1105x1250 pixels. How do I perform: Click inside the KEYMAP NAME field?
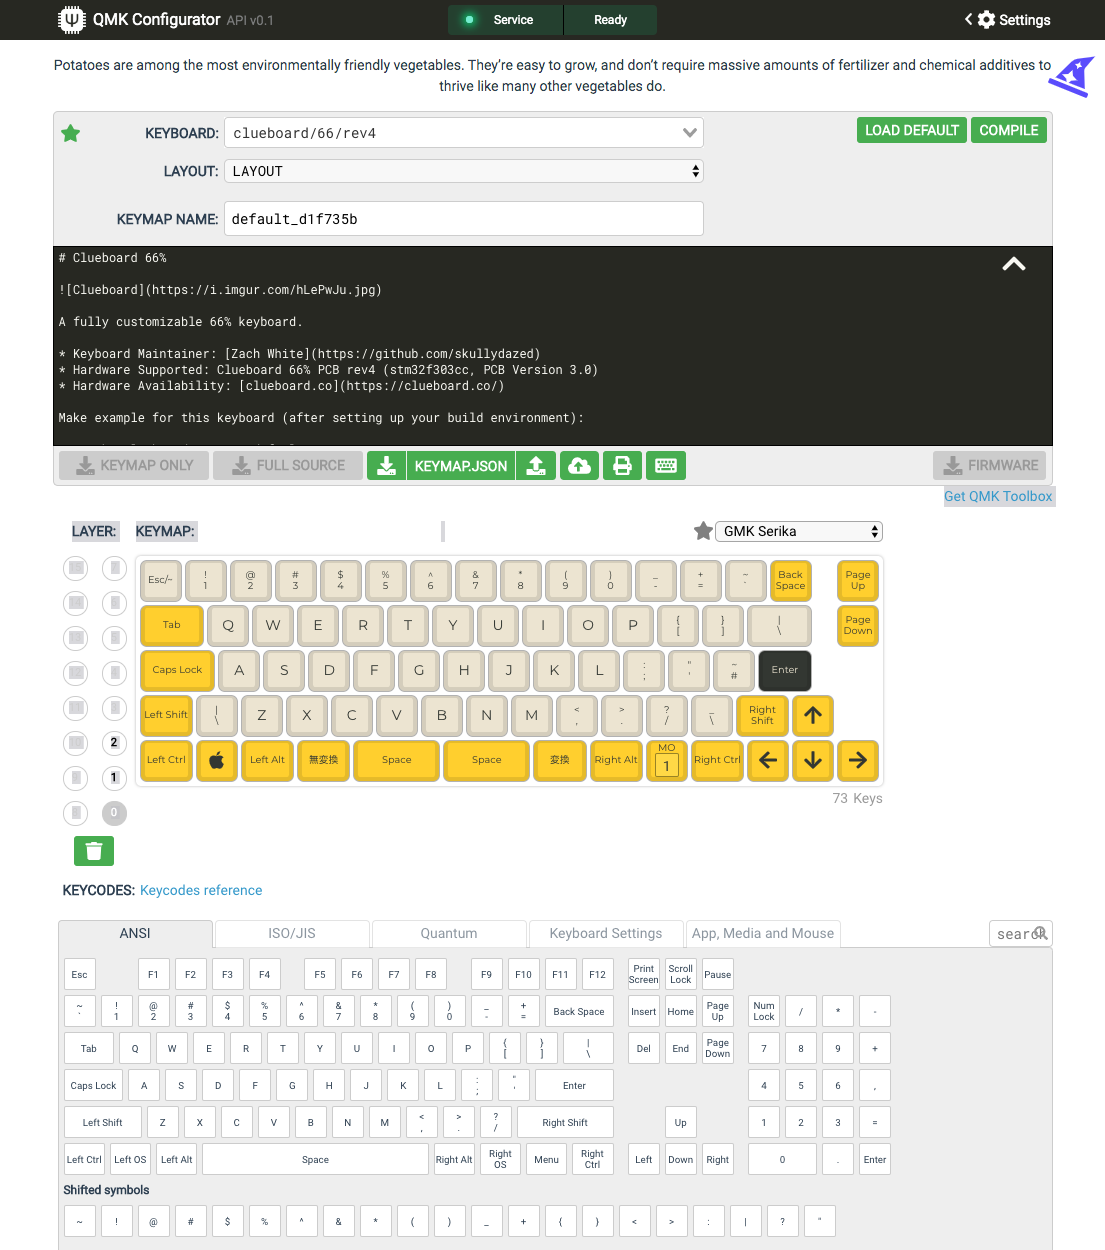[x=463, y=218]
